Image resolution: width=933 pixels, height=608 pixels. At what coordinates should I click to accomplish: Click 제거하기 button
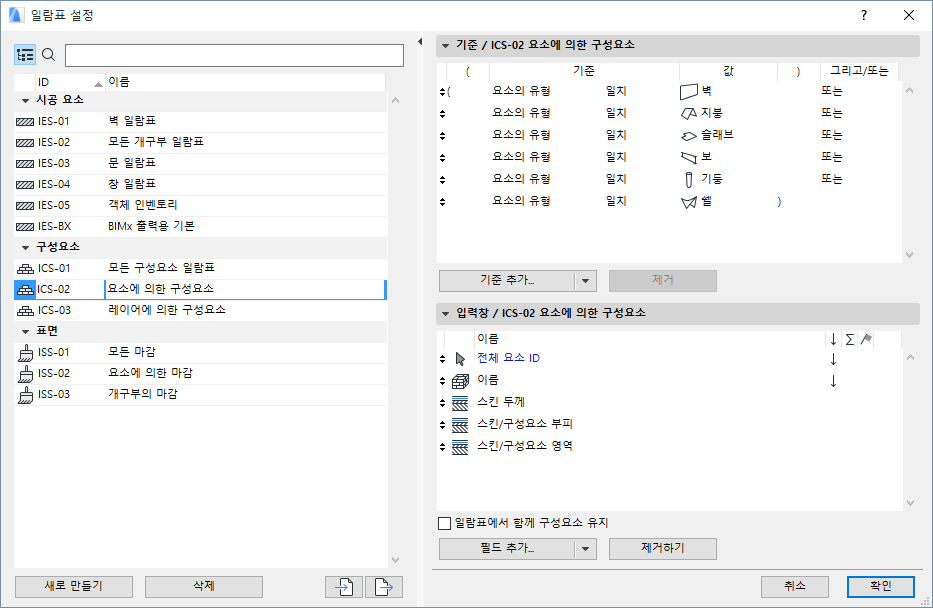[x=663, y=549]
